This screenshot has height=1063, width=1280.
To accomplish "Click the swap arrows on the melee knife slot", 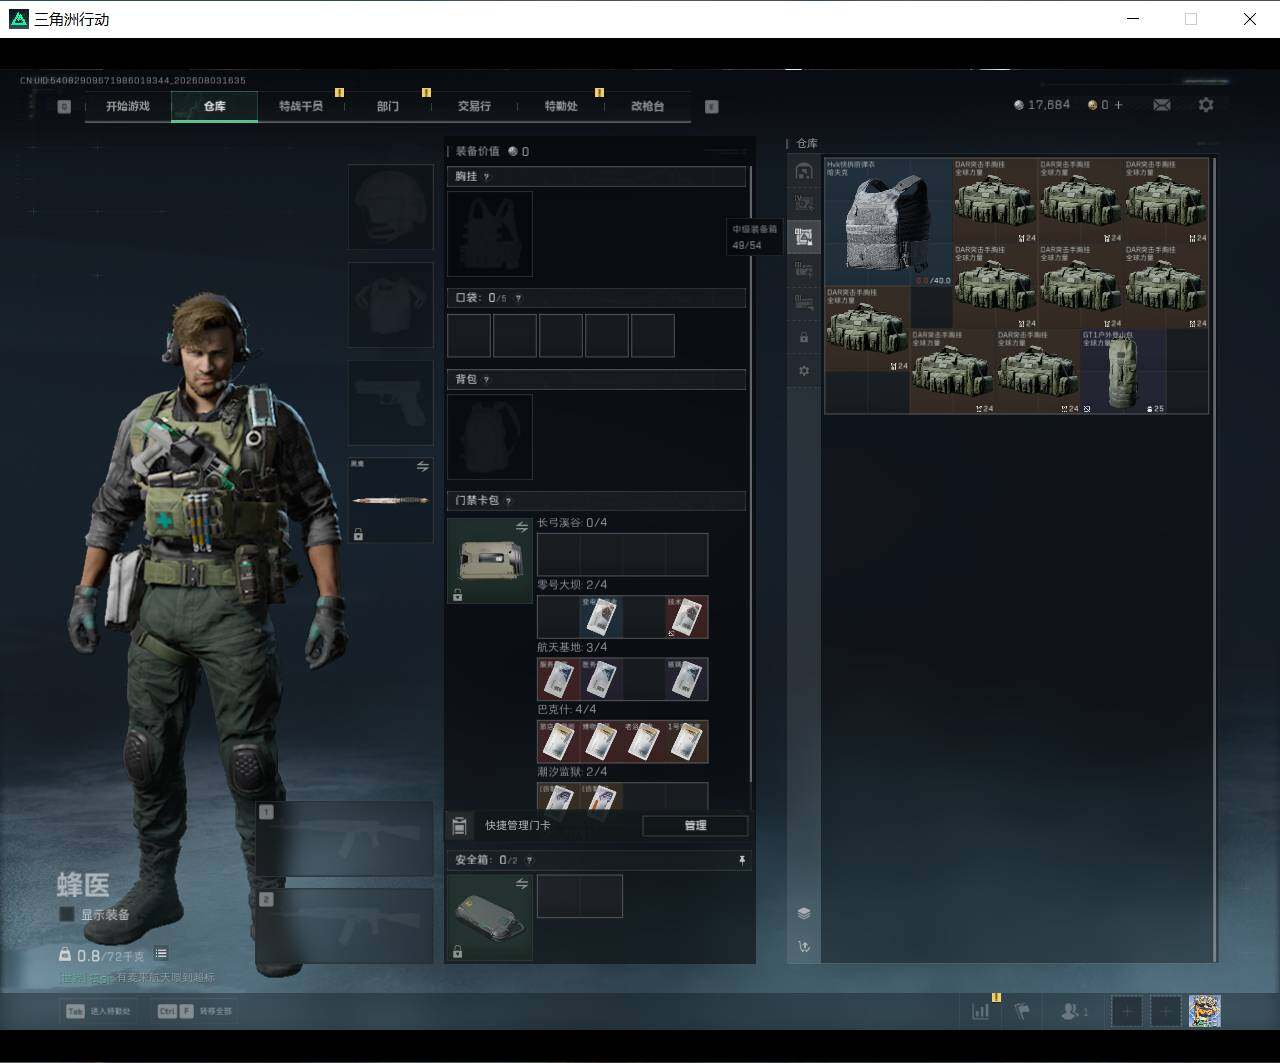I will point(423,467).
